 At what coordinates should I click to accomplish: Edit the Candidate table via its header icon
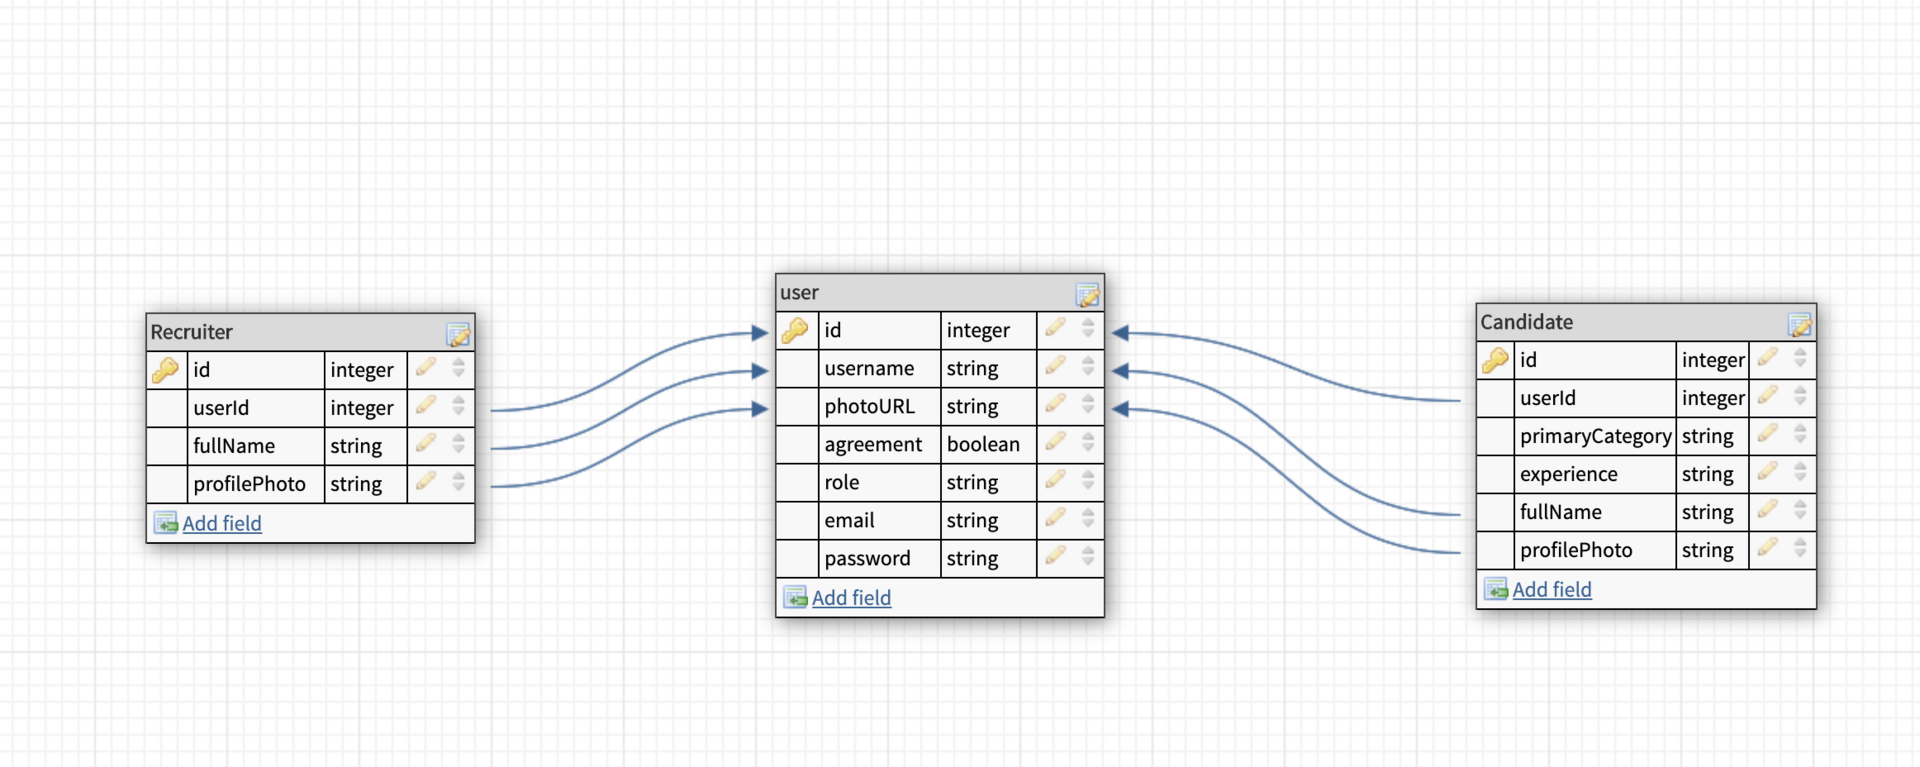tap(1800, 324)
